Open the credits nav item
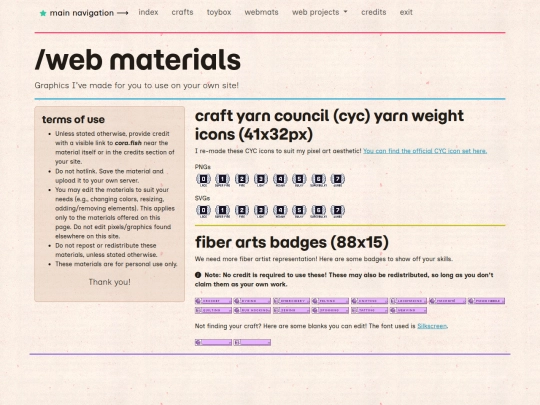540x405 pixels. [374, 12]
